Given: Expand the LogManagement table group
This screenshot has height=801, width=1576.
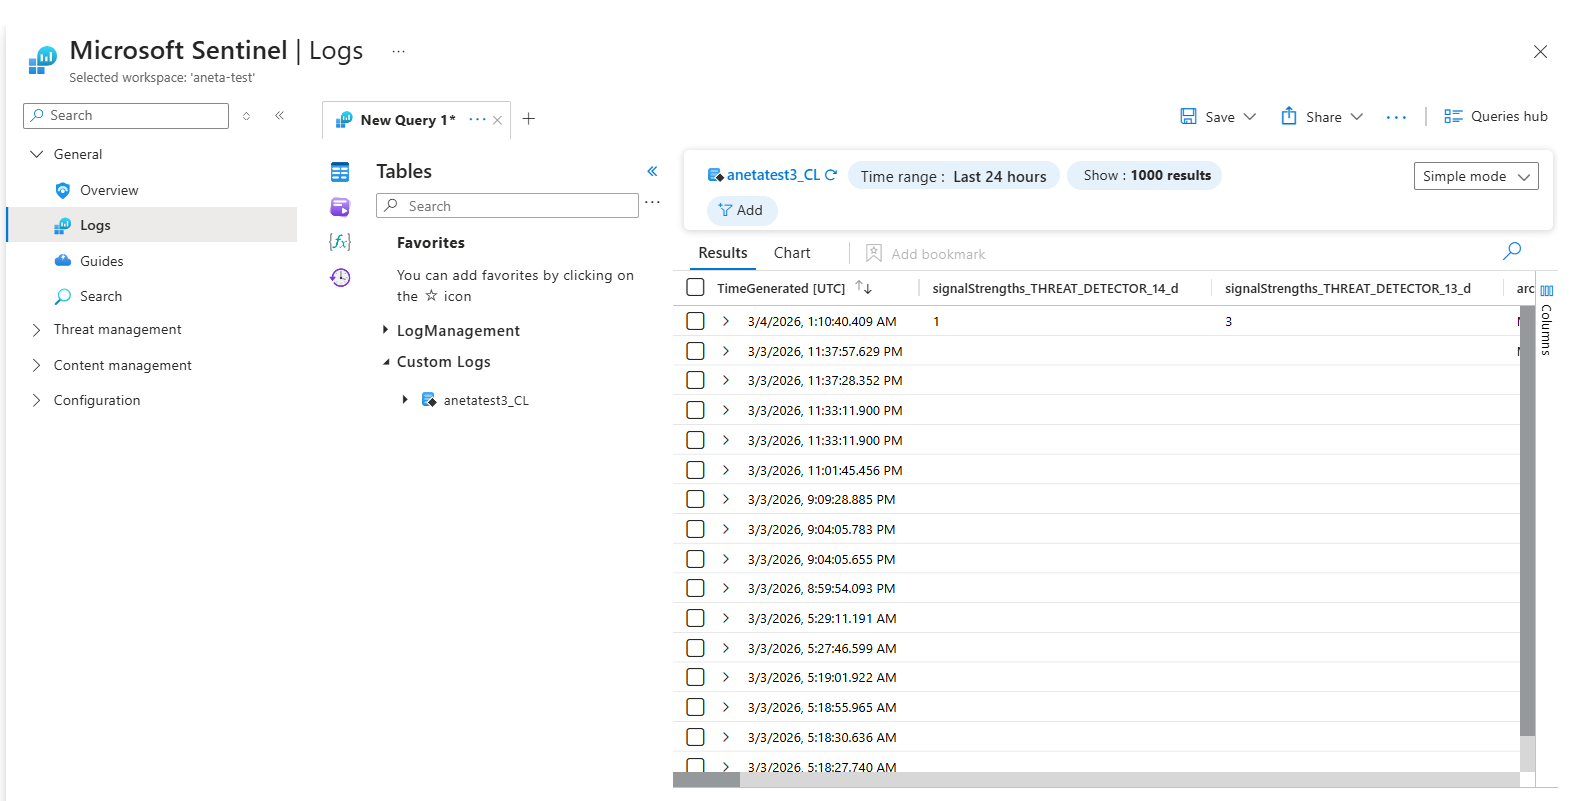Looking at the screenshot, I should click(x=385, y=329).
